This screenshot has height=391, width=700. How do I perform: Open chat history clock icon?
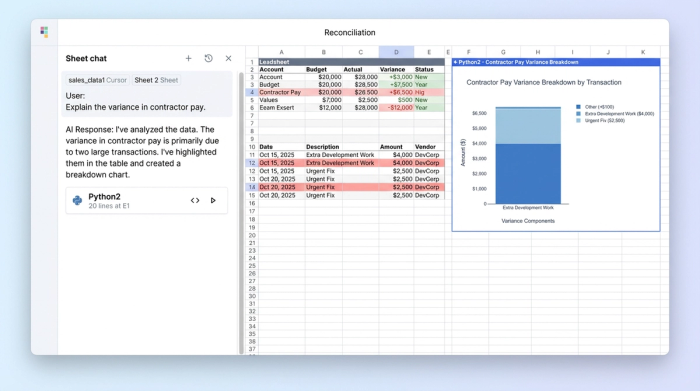click(x=208, y=58)
